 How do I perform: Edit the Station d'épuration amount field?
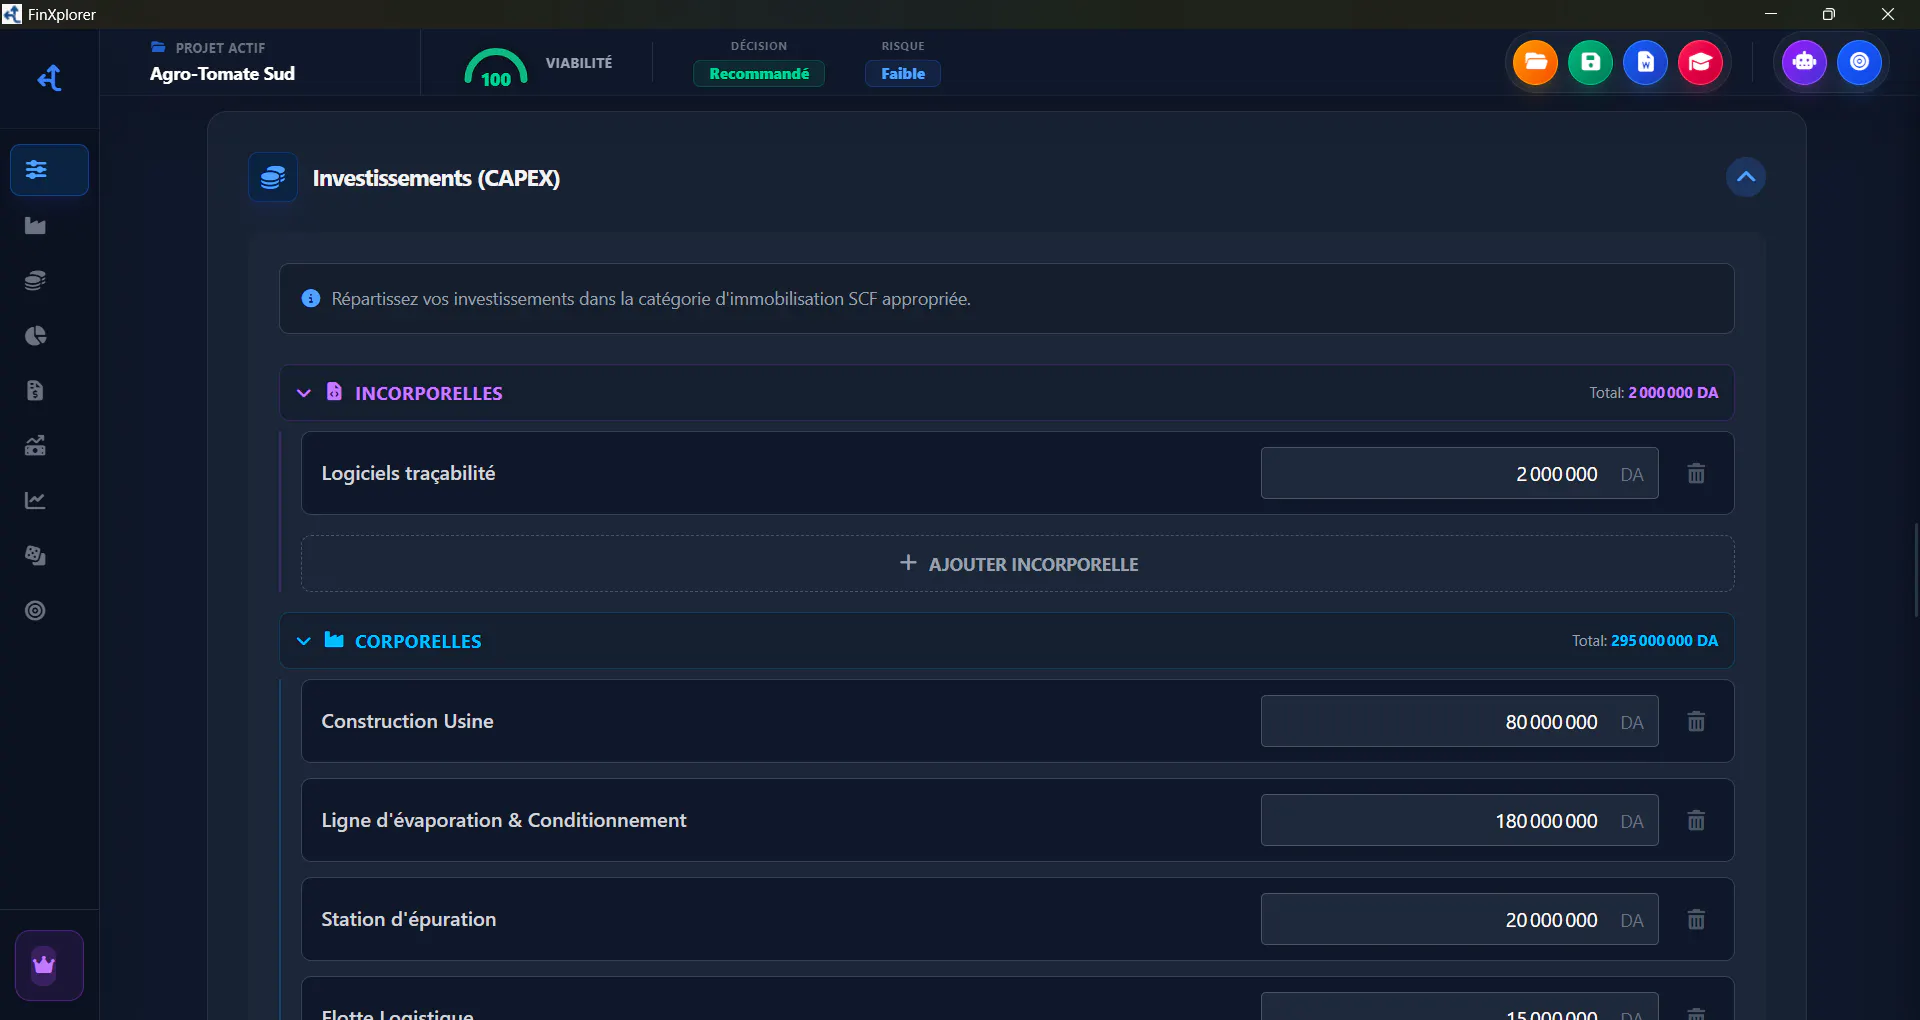1459,920
